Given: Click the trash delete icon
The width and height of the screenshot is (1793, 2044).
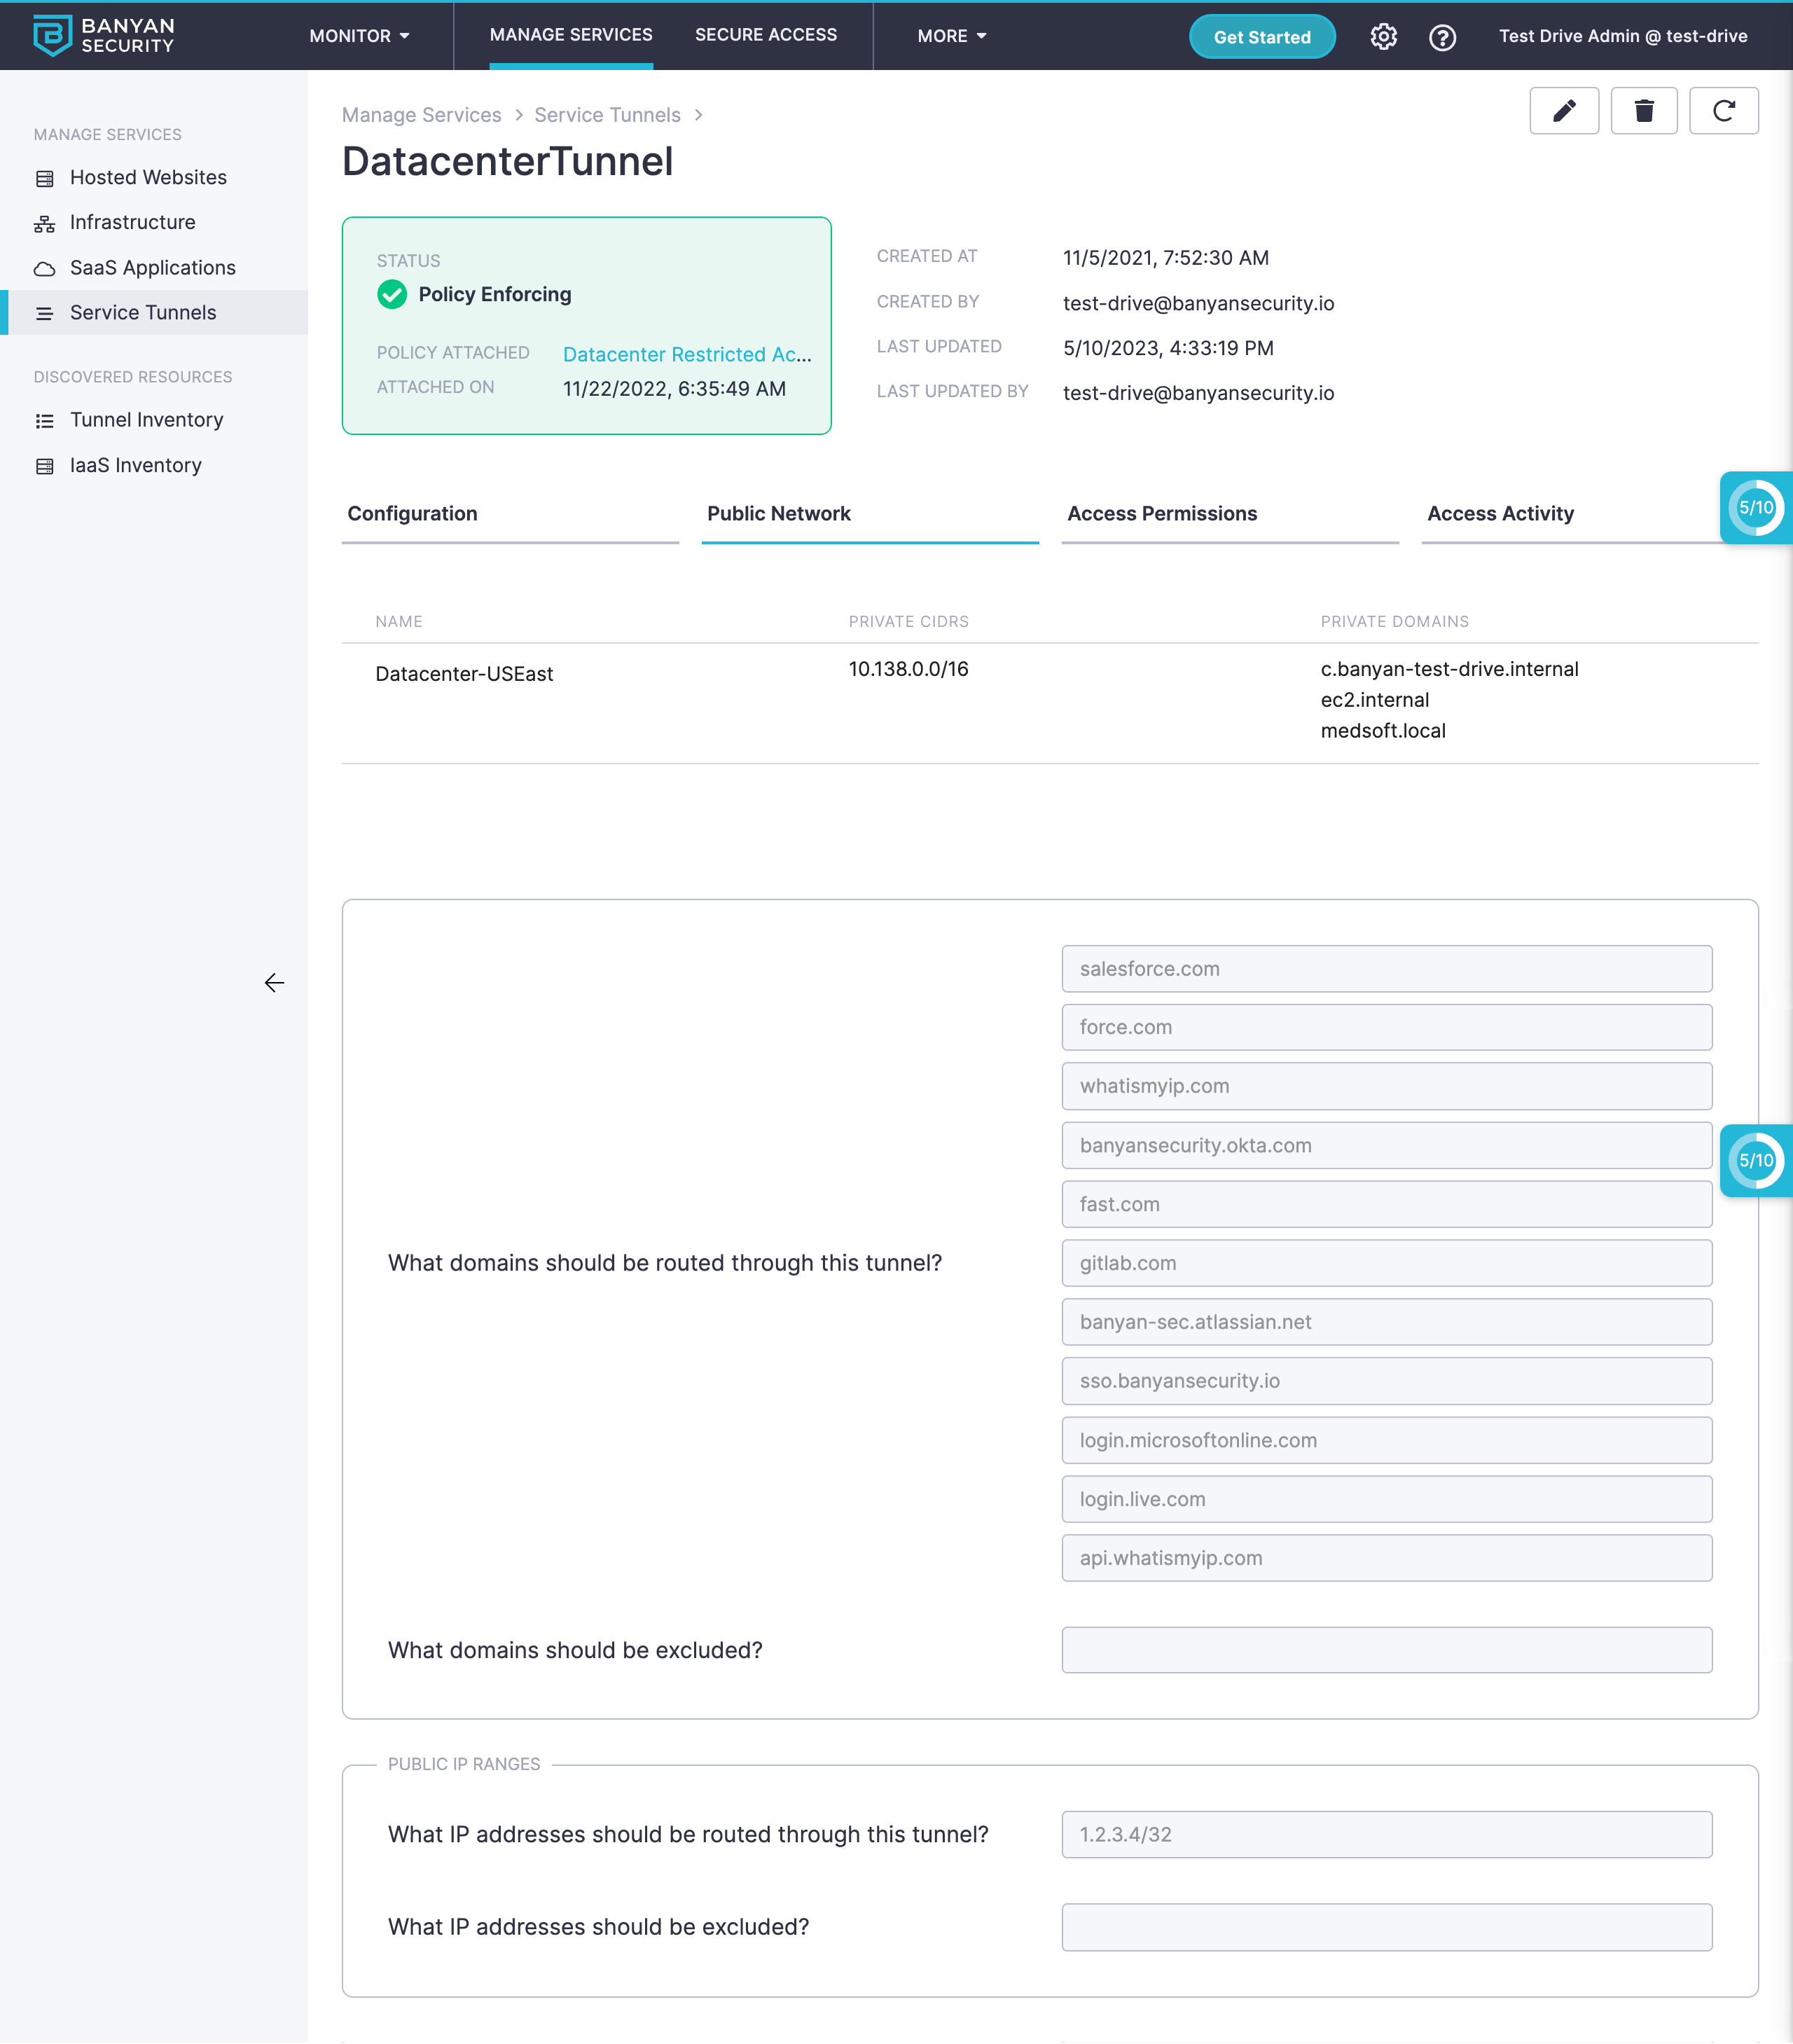Looking at the screenshot, I should [x=1643, y=111].
